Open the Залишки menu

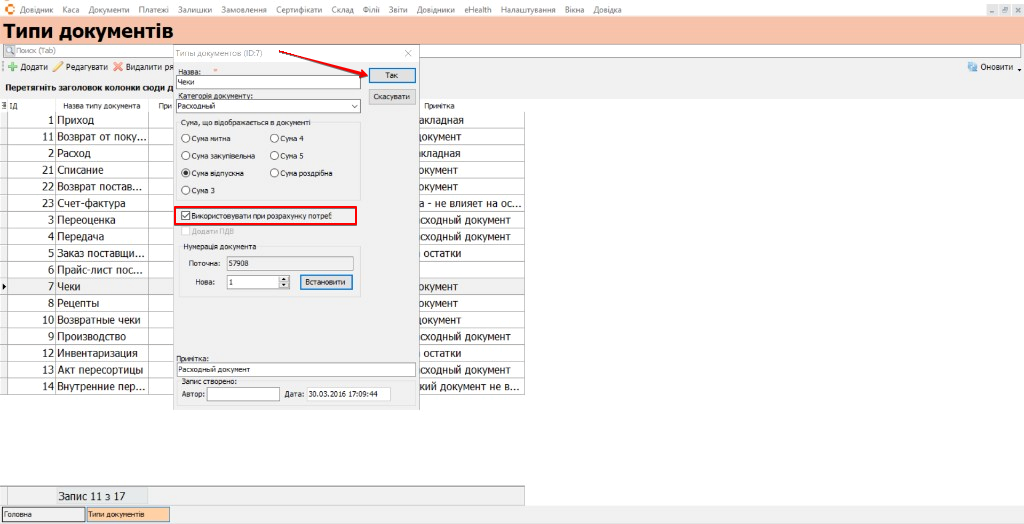coord(195,10)
